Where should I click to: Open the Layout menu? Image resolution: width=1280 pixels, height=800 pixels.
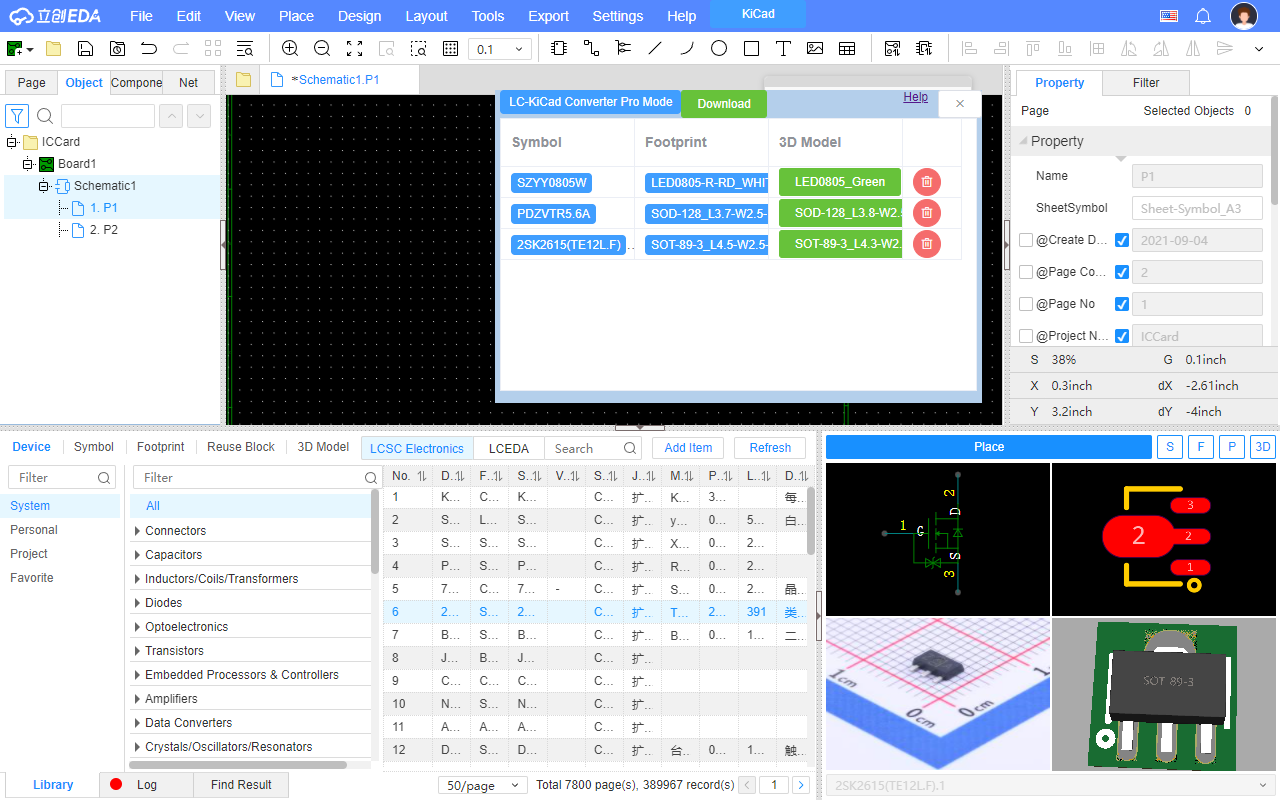click(x=427, y=16)
